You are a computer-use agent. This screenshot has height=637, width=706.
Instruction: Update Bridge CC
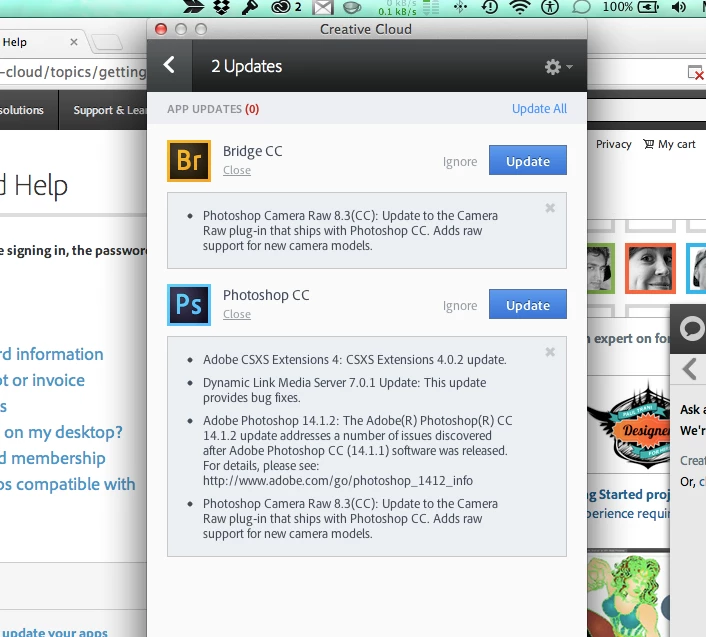pyautogui.click(x=528, y=160)
